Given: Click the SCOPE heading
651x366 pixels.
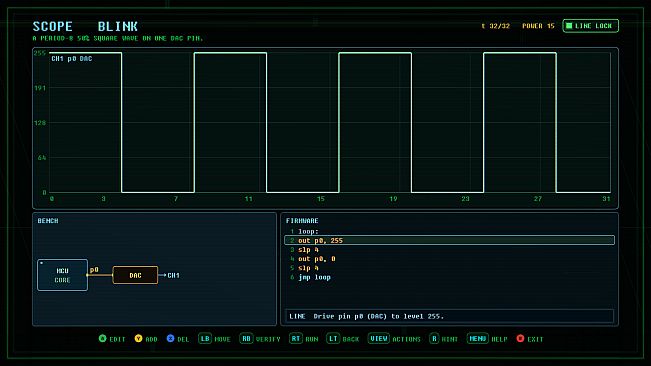Looking at the screenshot, I should 53,27.
